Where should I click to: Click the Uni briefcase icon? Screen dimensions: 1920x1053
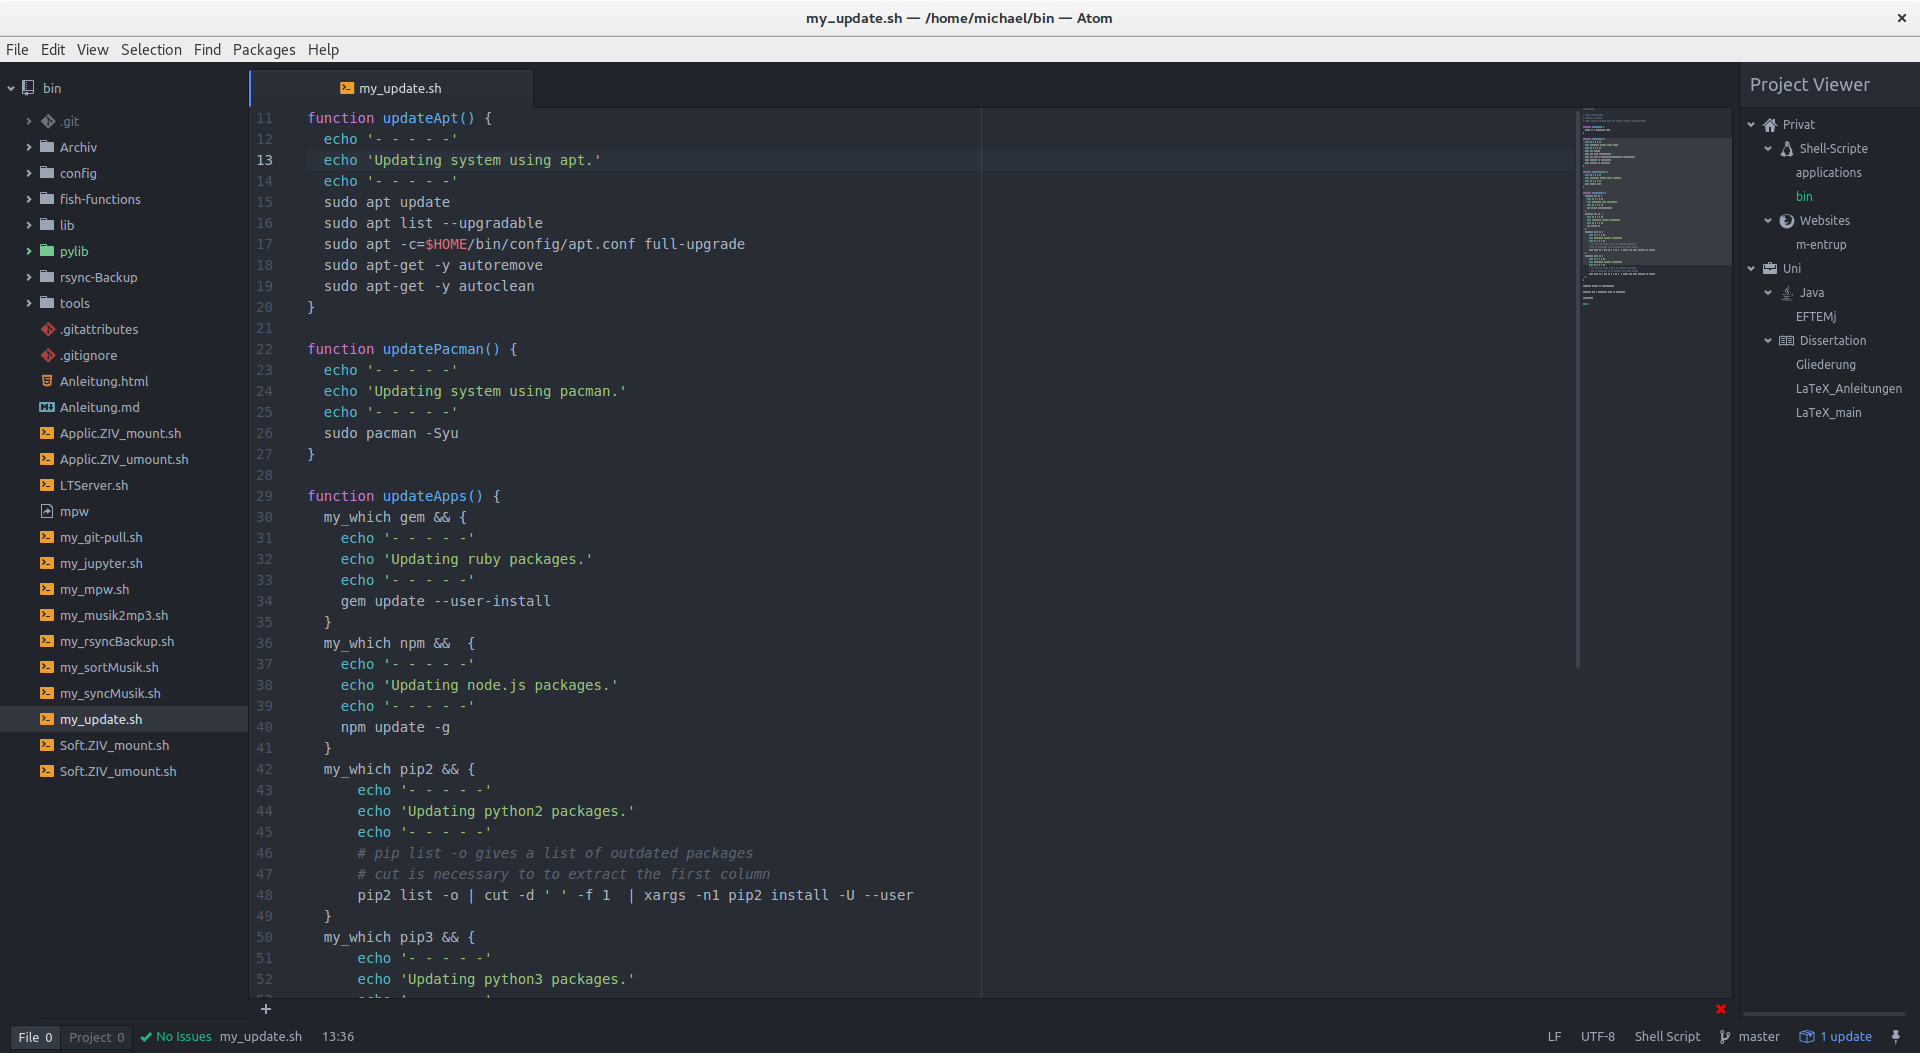pyautogui.click(x=1770, y=269)
